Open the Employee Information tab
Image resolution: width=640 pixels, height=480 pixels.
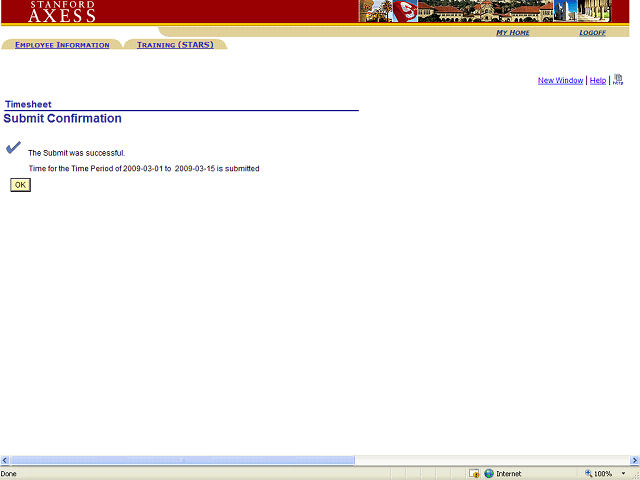coord(62,45)
